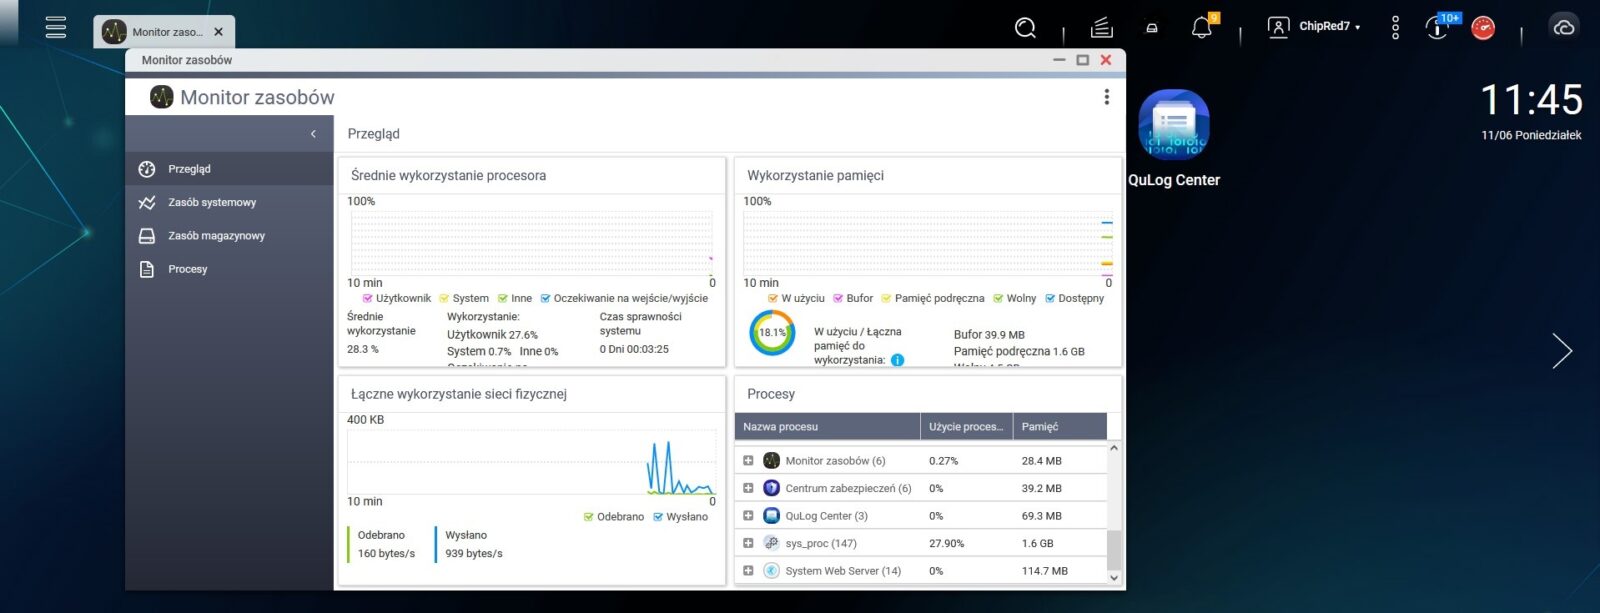
Task: Open the red dashboard gauge icon
Action: 1483,28
